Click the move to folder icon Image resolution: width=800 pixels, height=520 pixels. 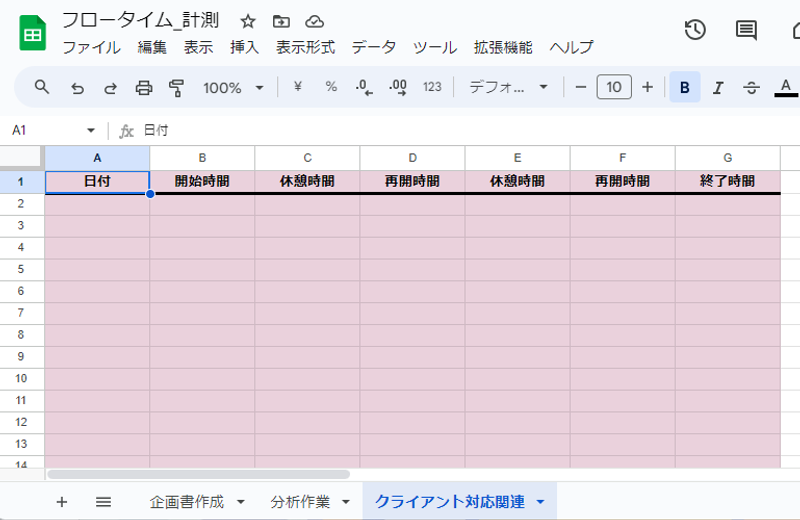coord(281,21)
